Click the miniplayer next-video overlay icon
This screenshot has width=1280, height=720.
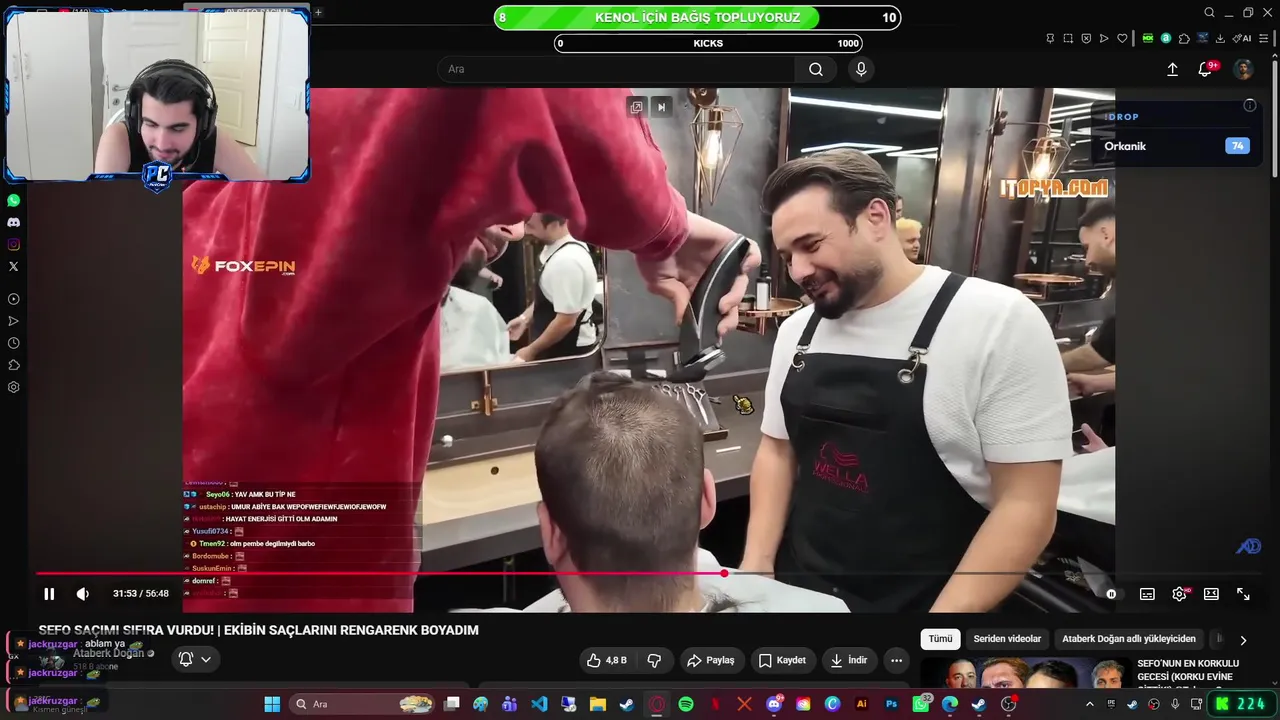click(x=661, y=107)
